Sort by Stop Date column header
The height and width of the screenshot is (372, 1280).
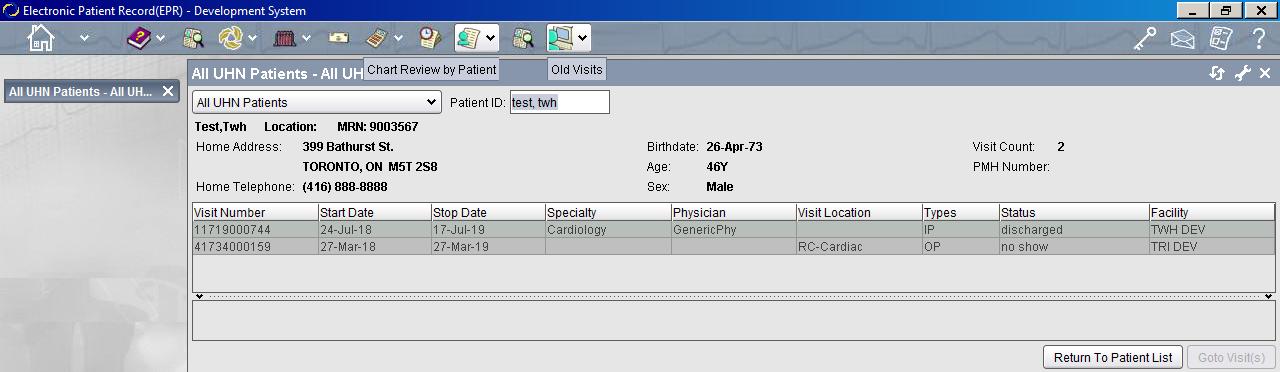click(488, 213)
